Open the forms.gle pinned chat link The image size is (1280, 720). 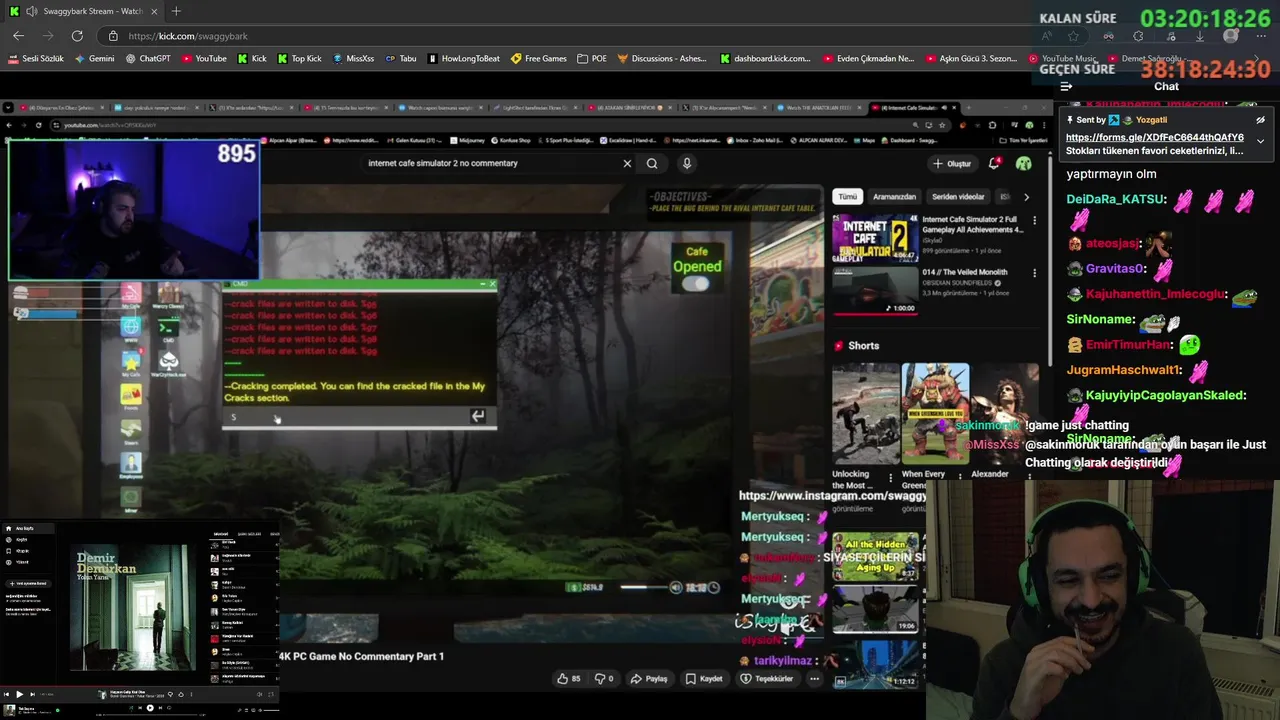pyautogui.click(x=1154, y=137)
